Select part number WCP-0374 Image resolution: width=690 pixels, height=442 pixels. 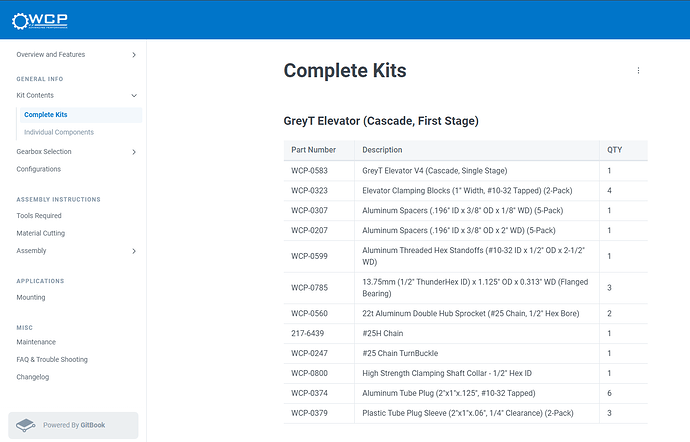point(309,393)
